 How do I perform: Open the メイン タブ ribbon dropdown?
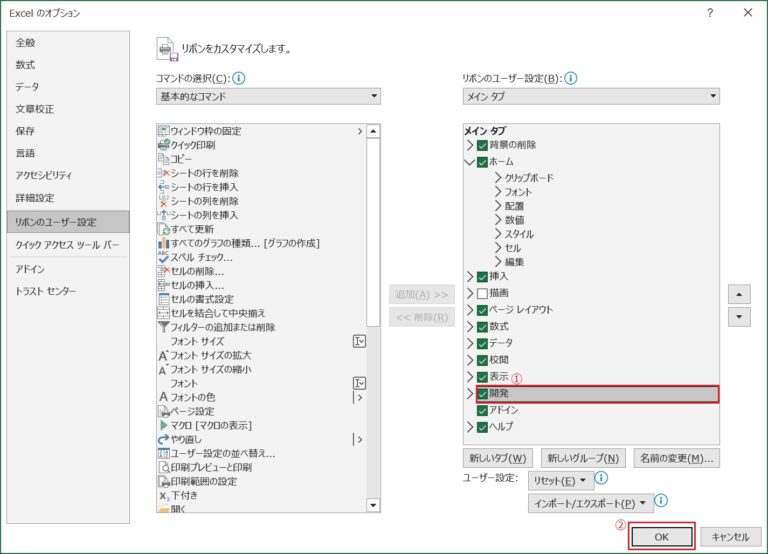590,97
